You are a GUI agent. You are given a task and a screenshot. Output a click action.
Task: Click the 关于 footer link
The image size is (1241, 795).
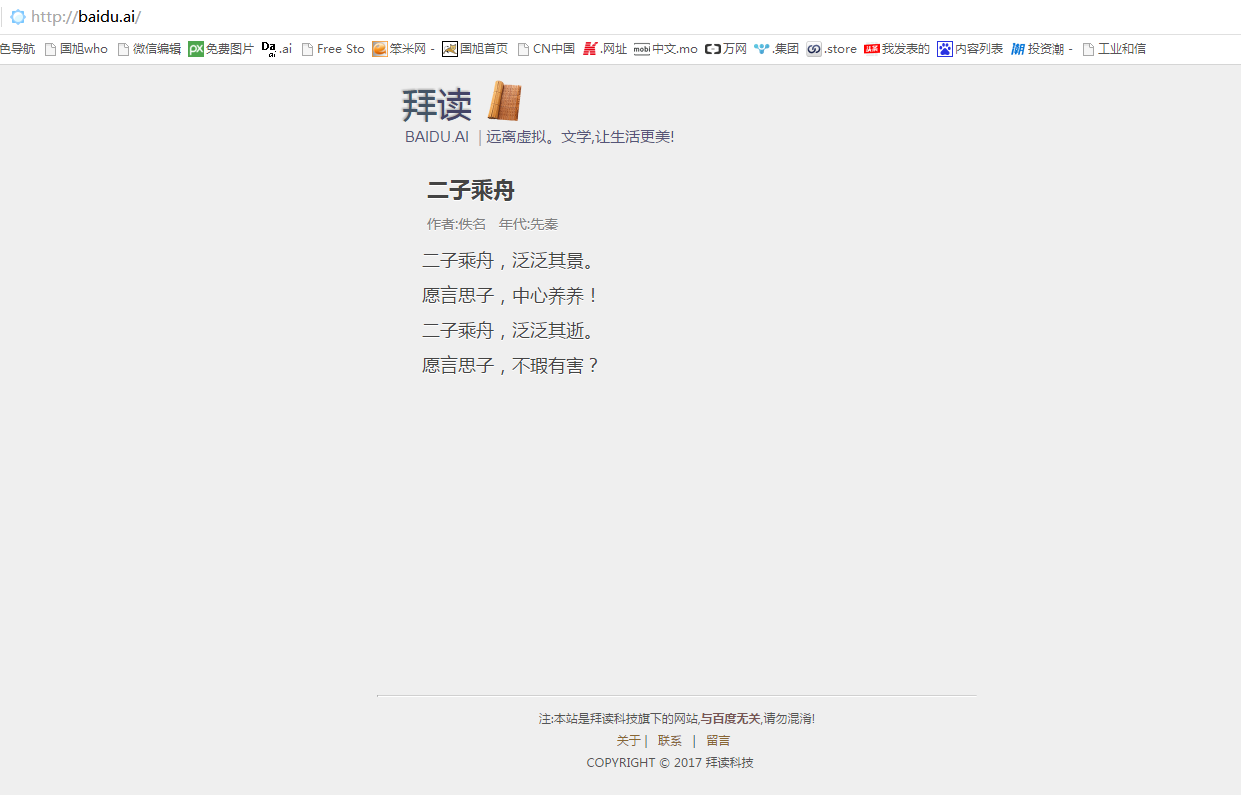coord(629,740)
